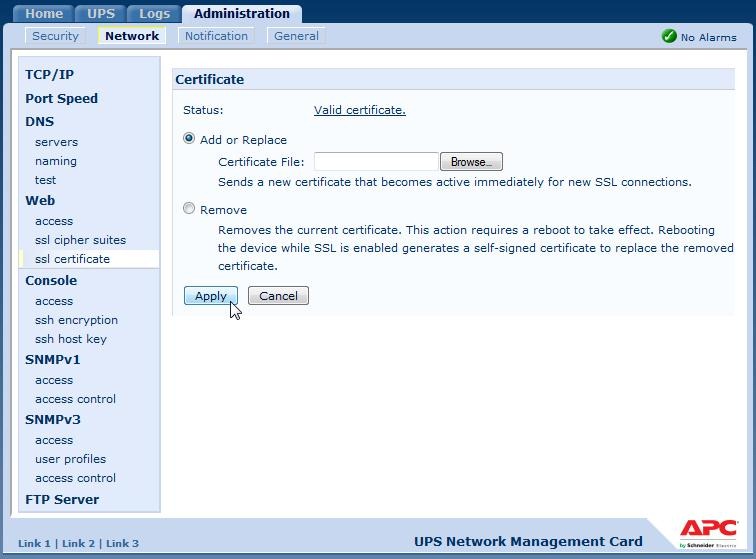
Task: Switch to the UPS tab
Action: 101,14
